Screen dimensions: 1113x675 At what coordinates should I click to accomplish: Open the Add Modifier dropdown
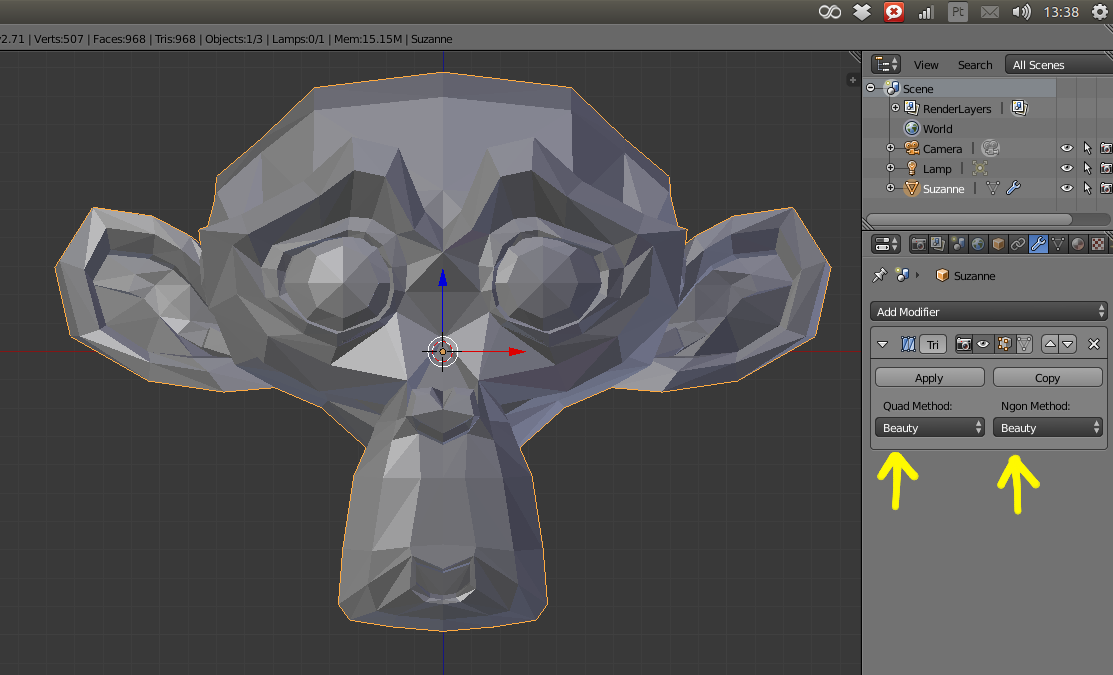click(x=988, y=312)
